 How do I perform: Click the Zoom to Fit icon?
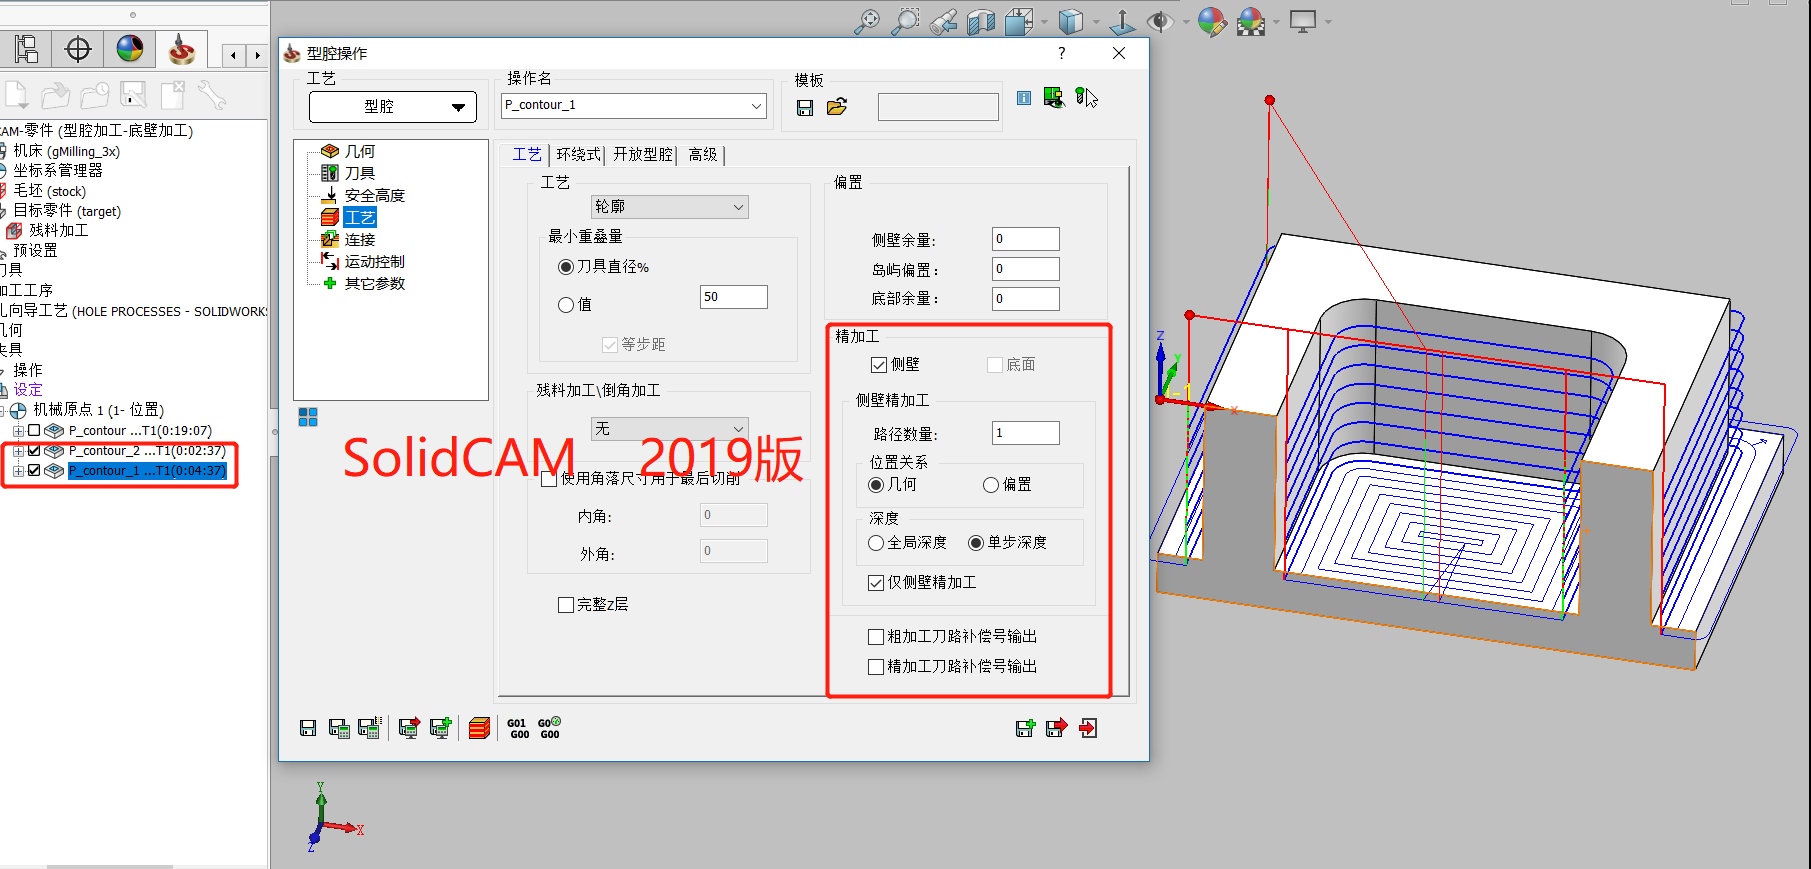pyautogui.click(x=867, y=21)
